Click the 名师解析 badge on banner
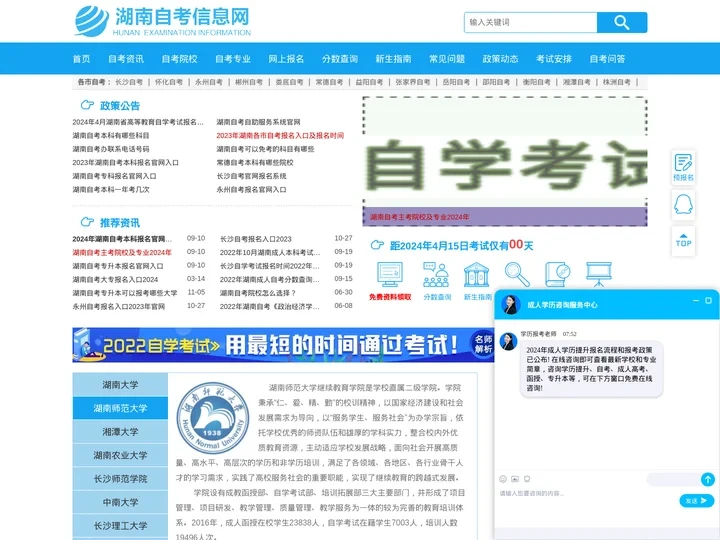Screen dimensions: 720x540 click(483, 344)
